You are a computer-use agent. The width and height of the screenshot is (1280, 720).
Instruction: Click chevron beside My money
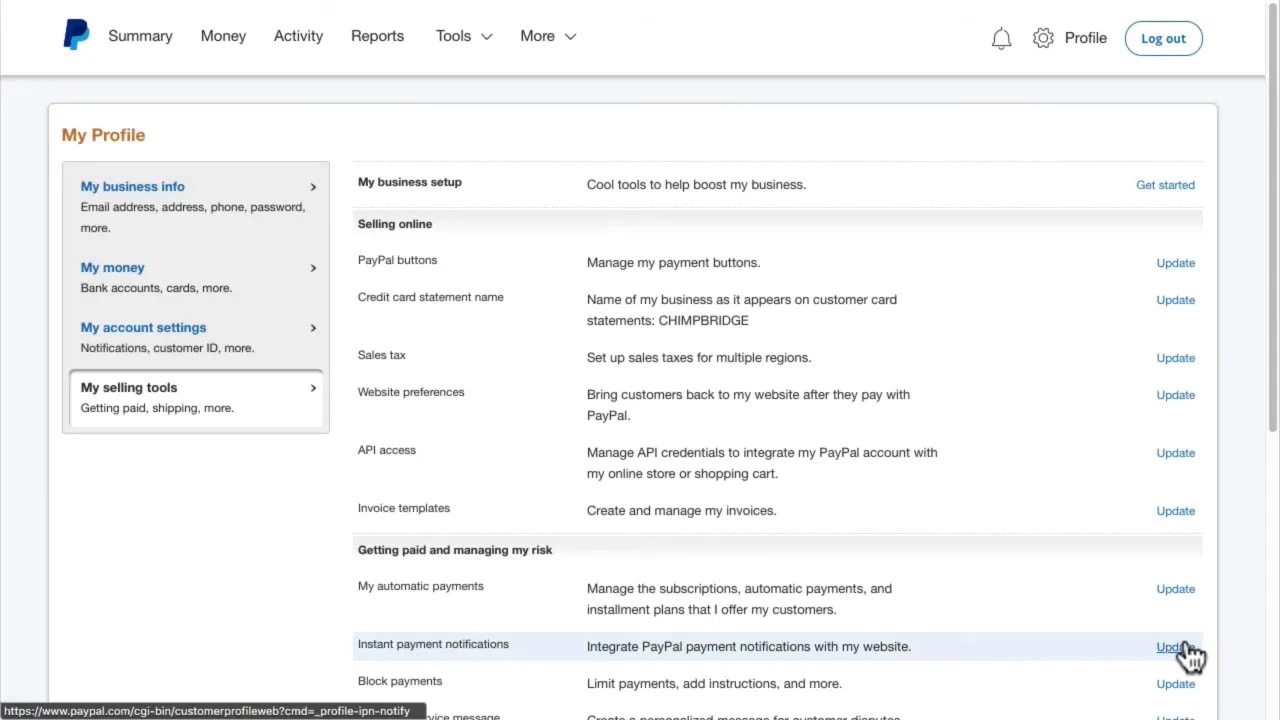tap(313, 268)
